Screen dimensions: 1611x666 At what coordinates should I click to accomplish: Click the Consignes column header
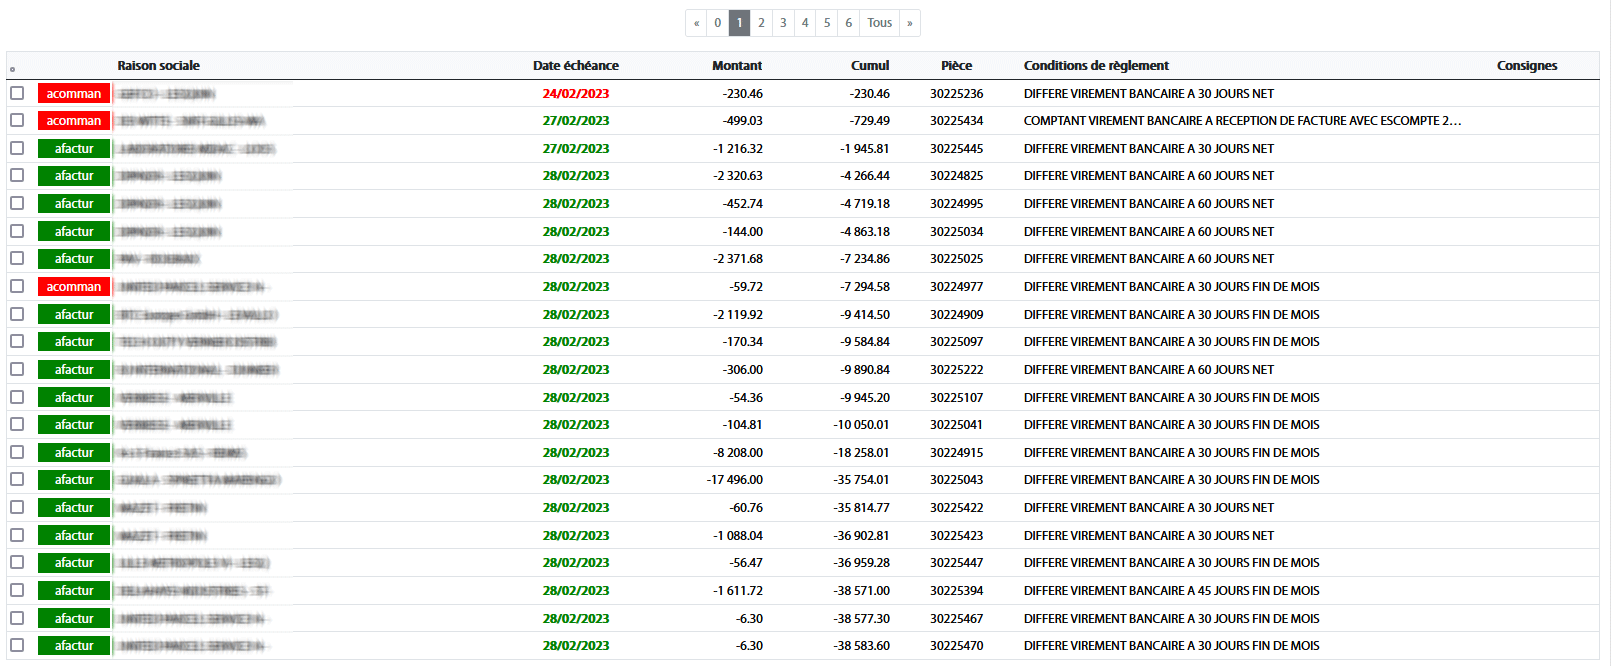(1527, 66)
